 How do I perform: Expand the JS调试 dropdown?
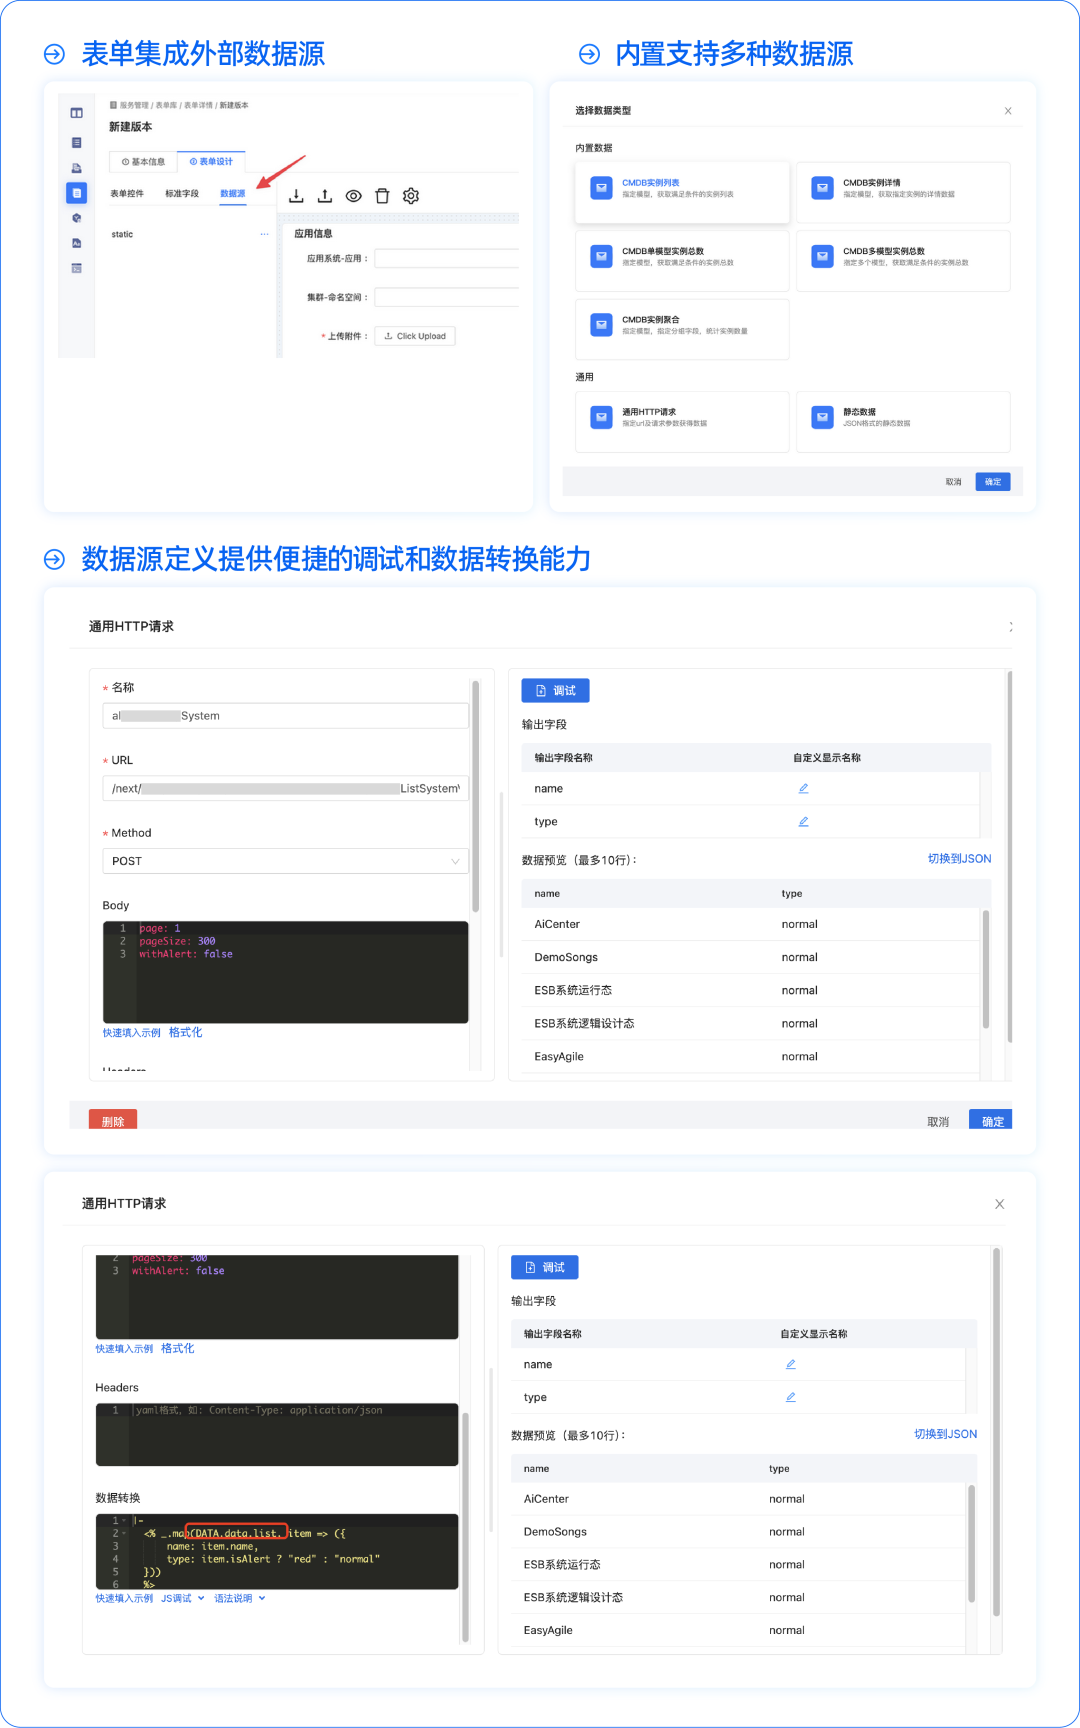182,1598
